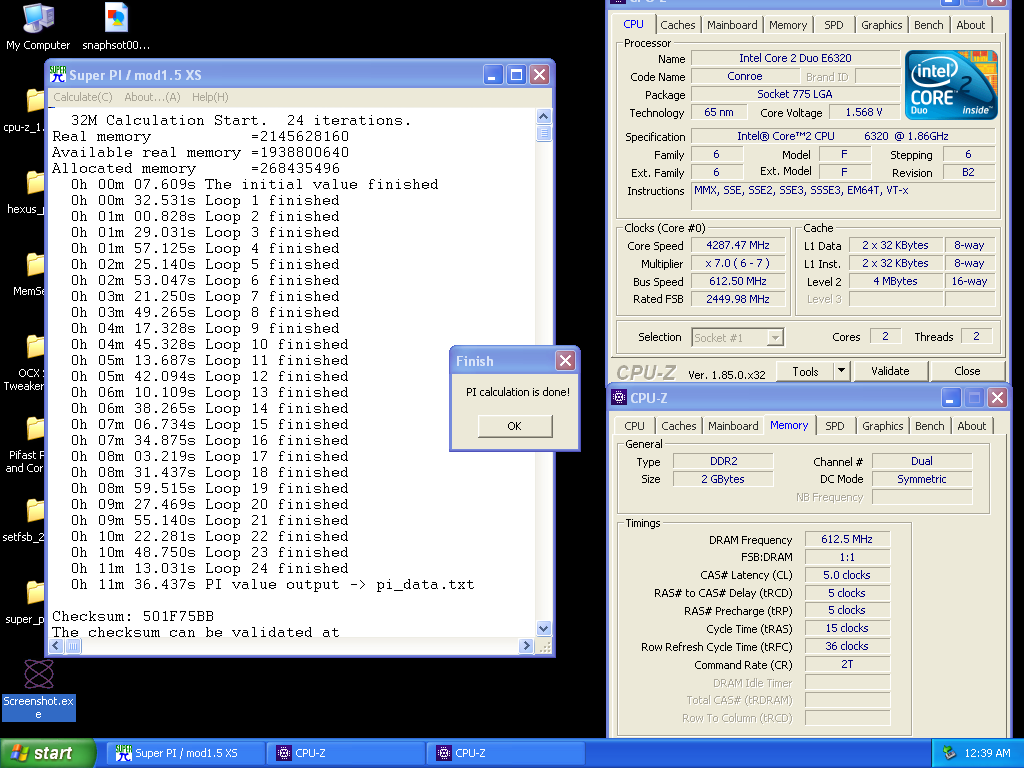Switch to About tab in upper CPU-Z

[x=970, y=25]
